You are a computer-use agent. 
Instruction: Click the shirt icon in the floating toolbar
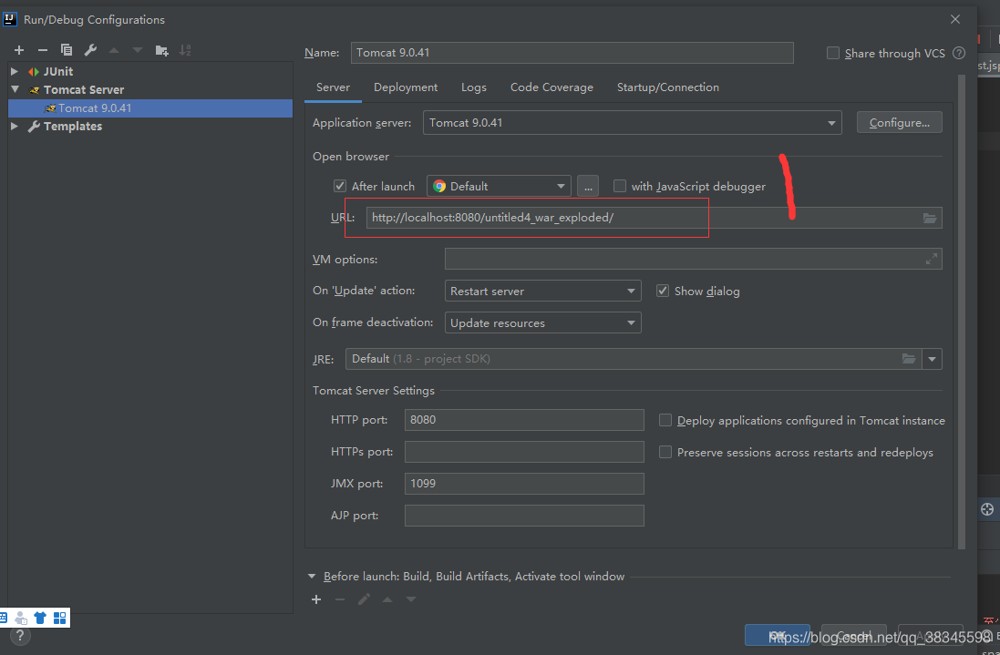pos(40,617)
